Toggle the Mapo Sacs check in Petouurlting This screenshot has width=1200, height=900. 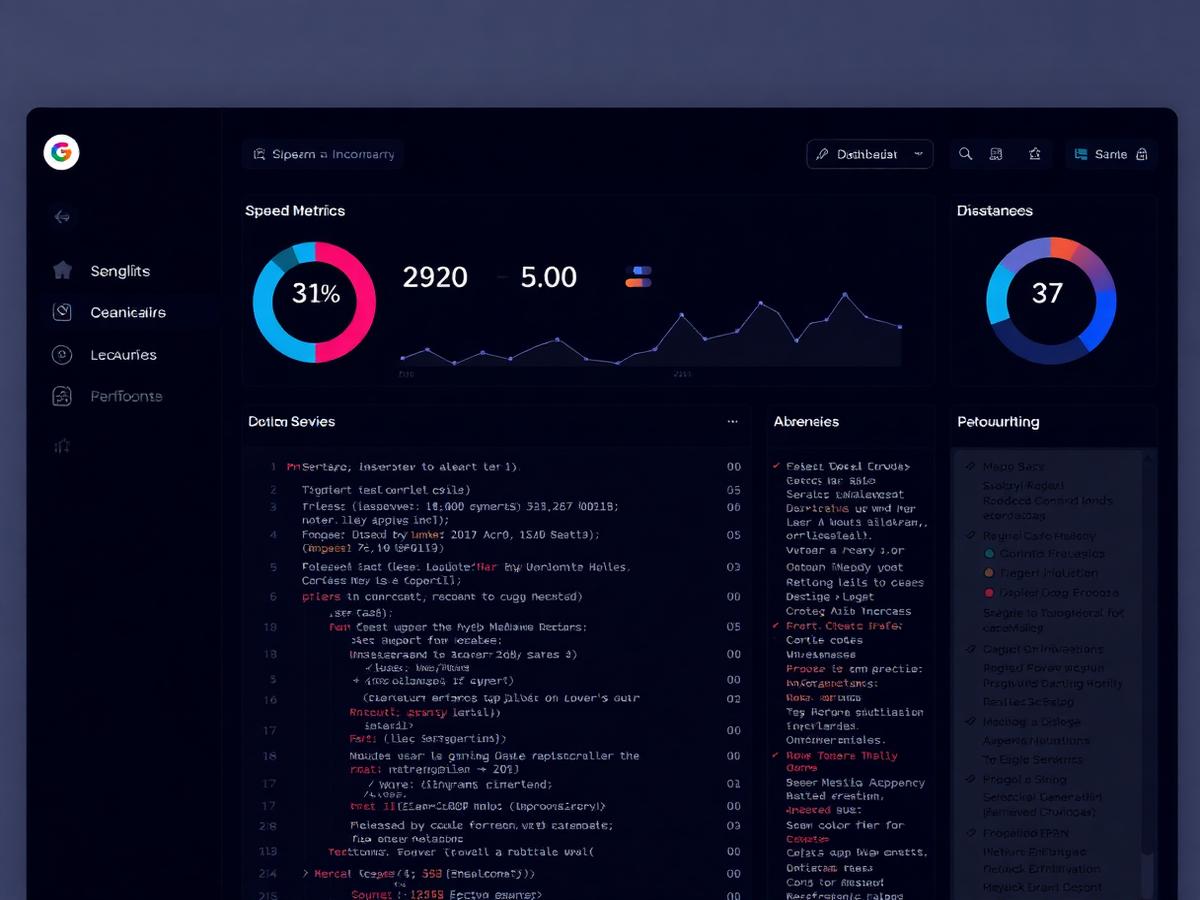tap(970, 467)
